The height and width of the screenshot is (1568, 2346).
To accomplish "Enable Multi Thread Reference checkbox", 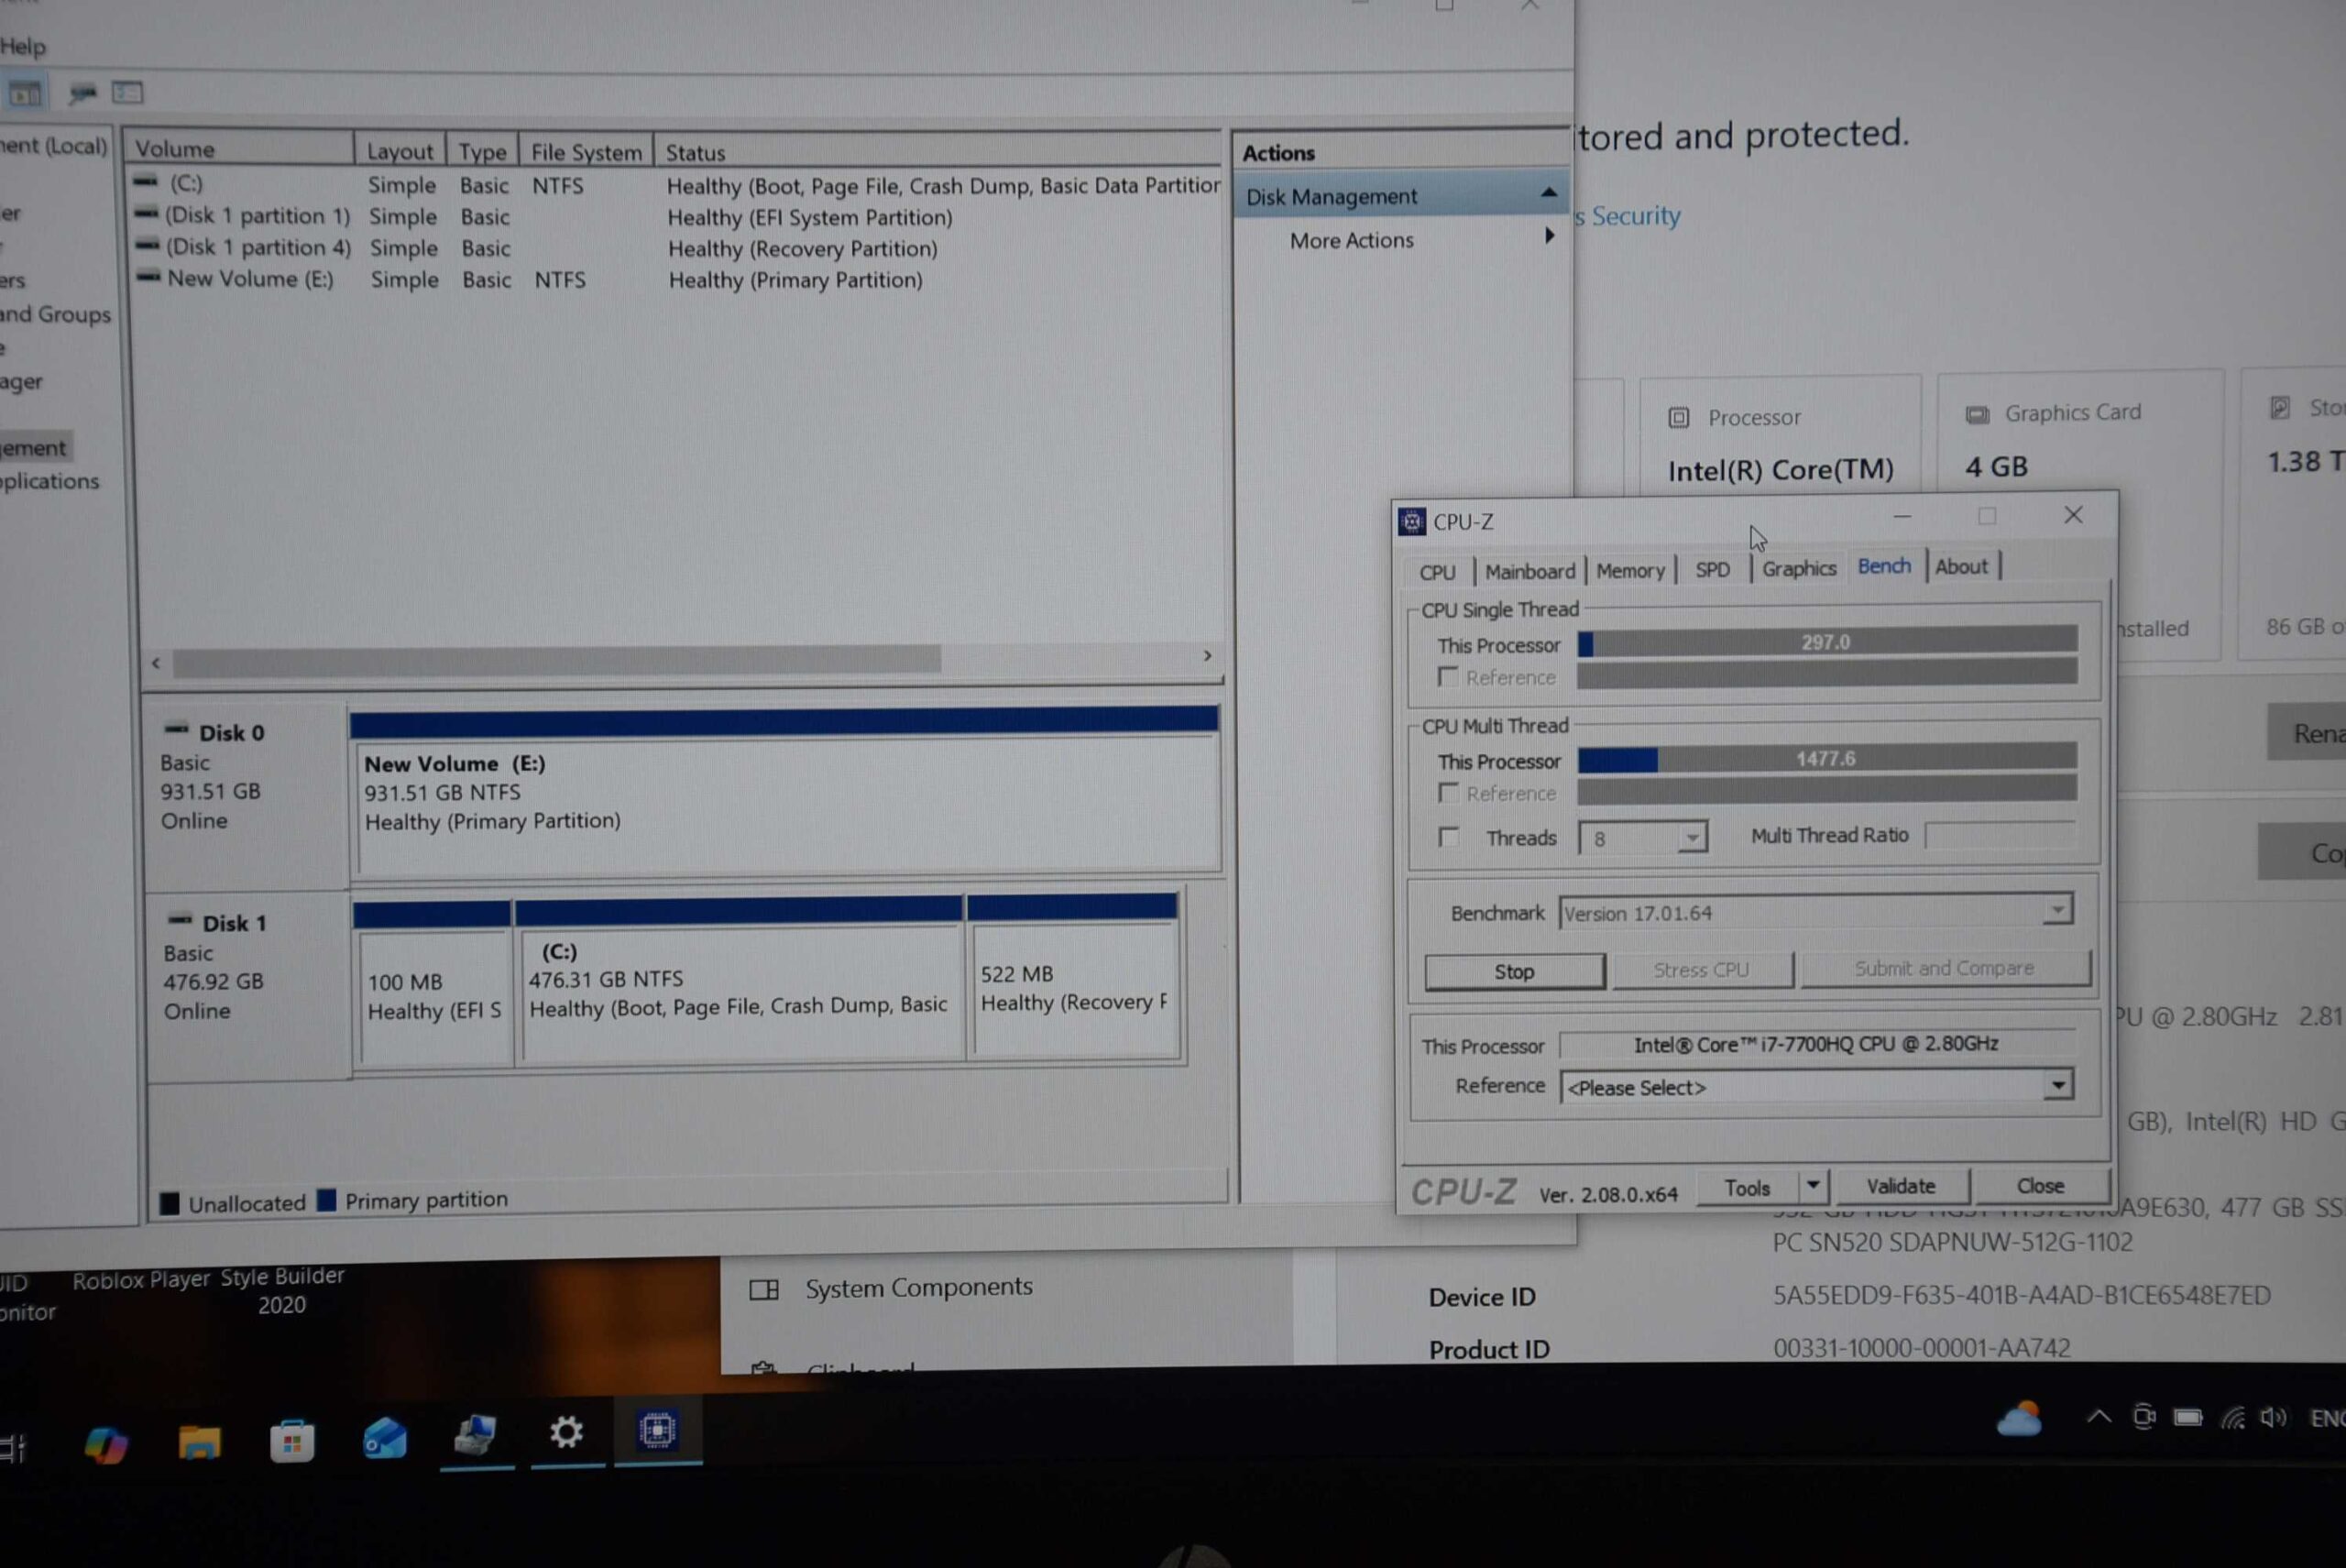I will (x=1447, y=793).
